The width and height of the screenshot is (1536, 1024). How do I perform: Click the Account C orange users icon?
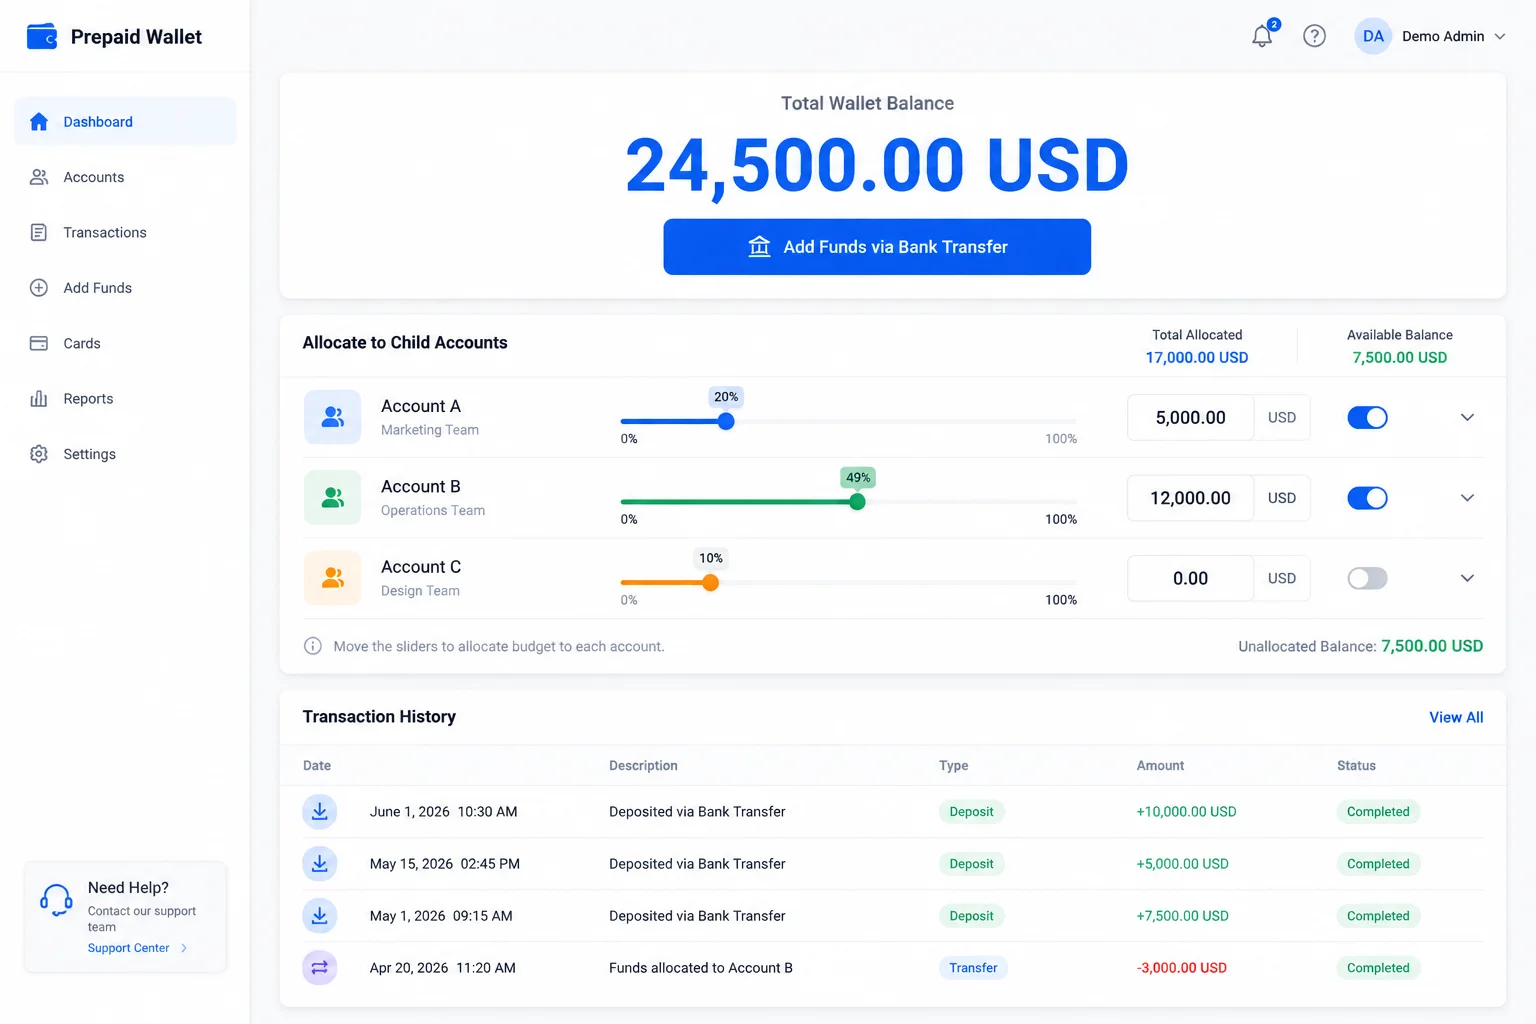coord(332,578)
